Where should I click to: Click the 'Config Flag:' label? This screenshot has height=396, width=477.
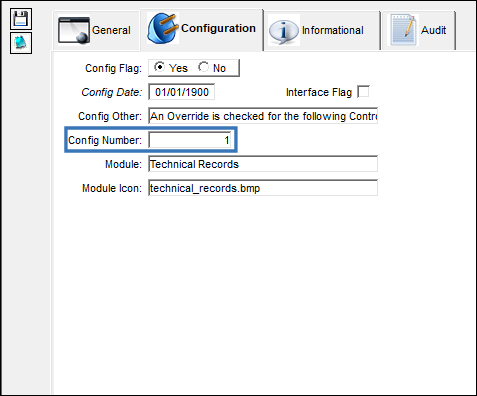[113, 68]
